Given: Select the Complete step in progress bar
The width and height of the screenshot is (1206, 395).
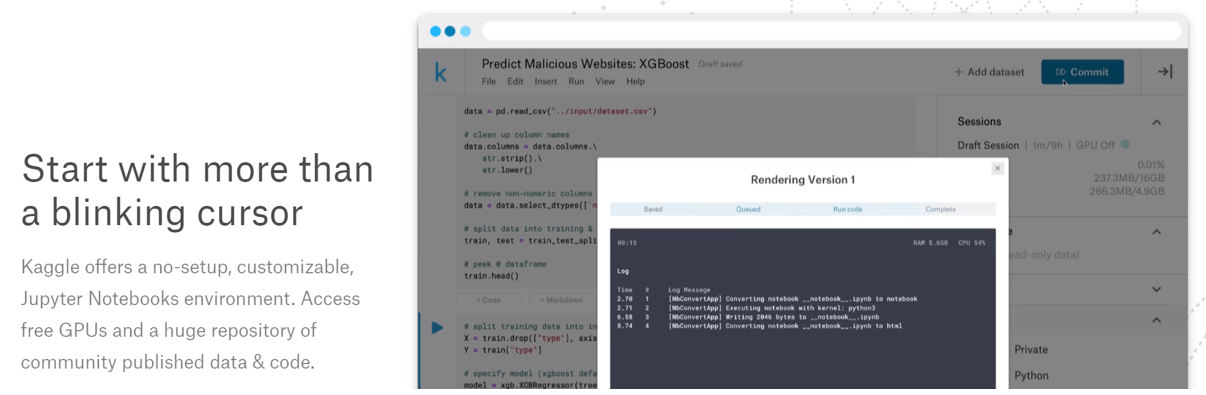Looking at the screenshot, I should pyautogui.click(x=940, y=209).
